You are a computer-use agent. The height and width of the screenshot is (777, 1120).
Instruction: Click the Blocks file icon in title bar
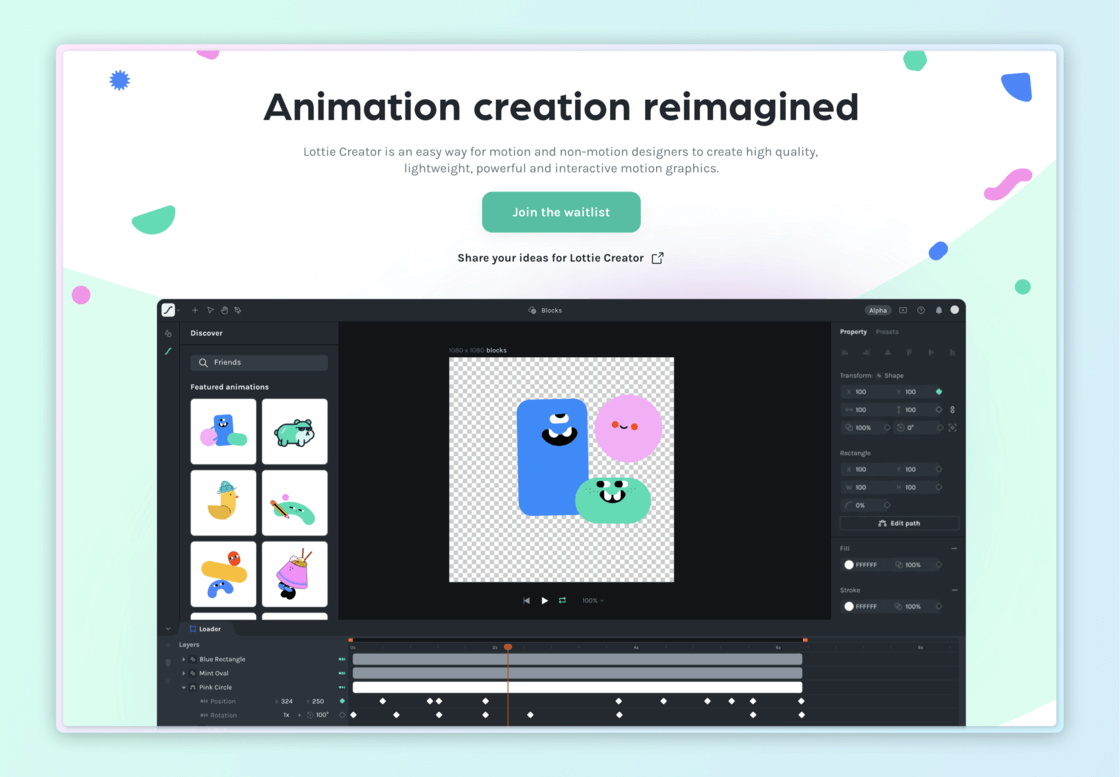(532, 310)
